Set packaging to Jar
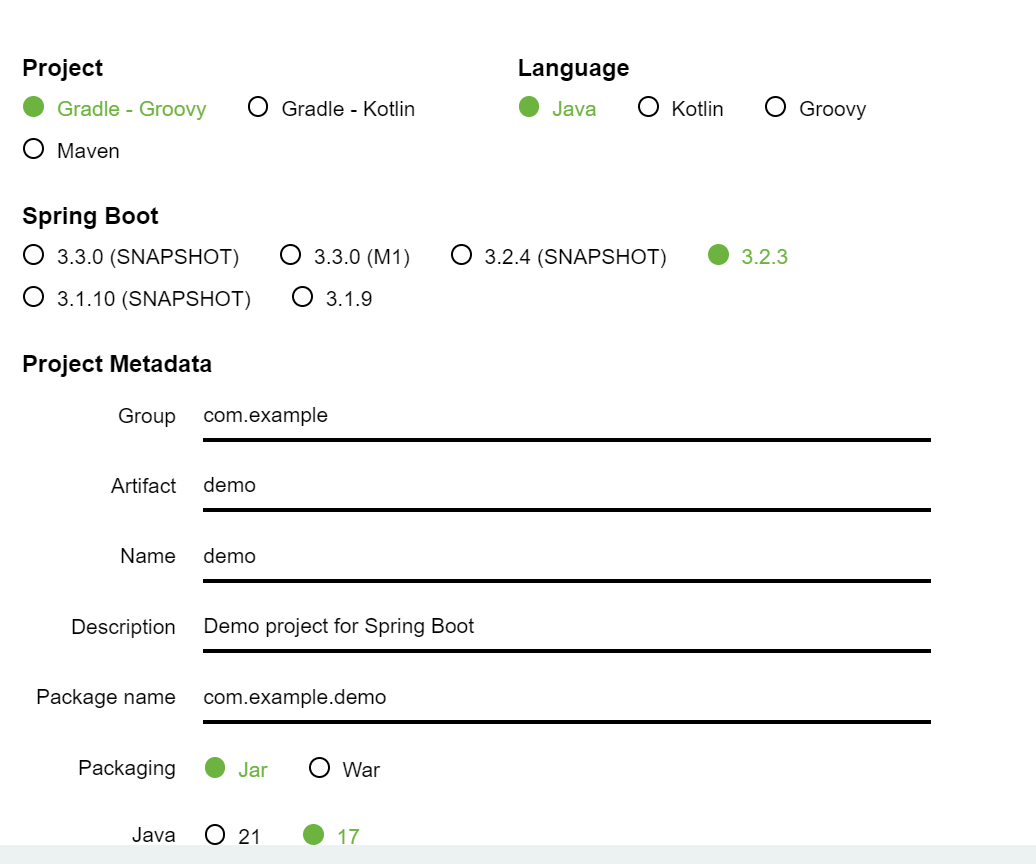 [x=236, y=769]
